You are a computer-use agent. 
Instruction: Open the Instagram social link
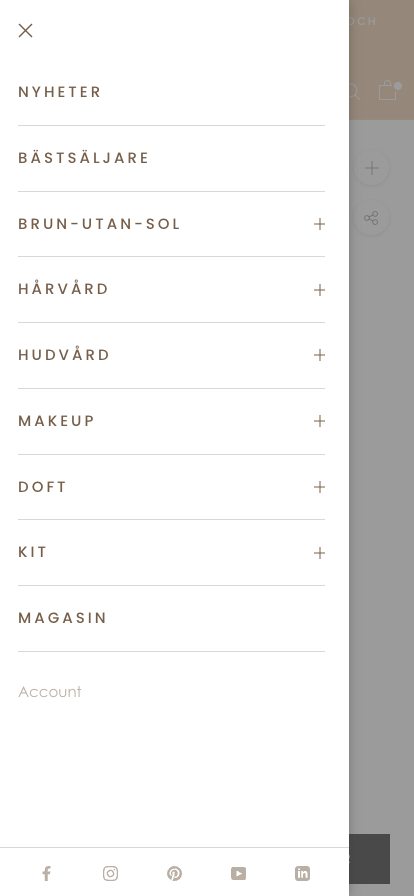[110, 873]
